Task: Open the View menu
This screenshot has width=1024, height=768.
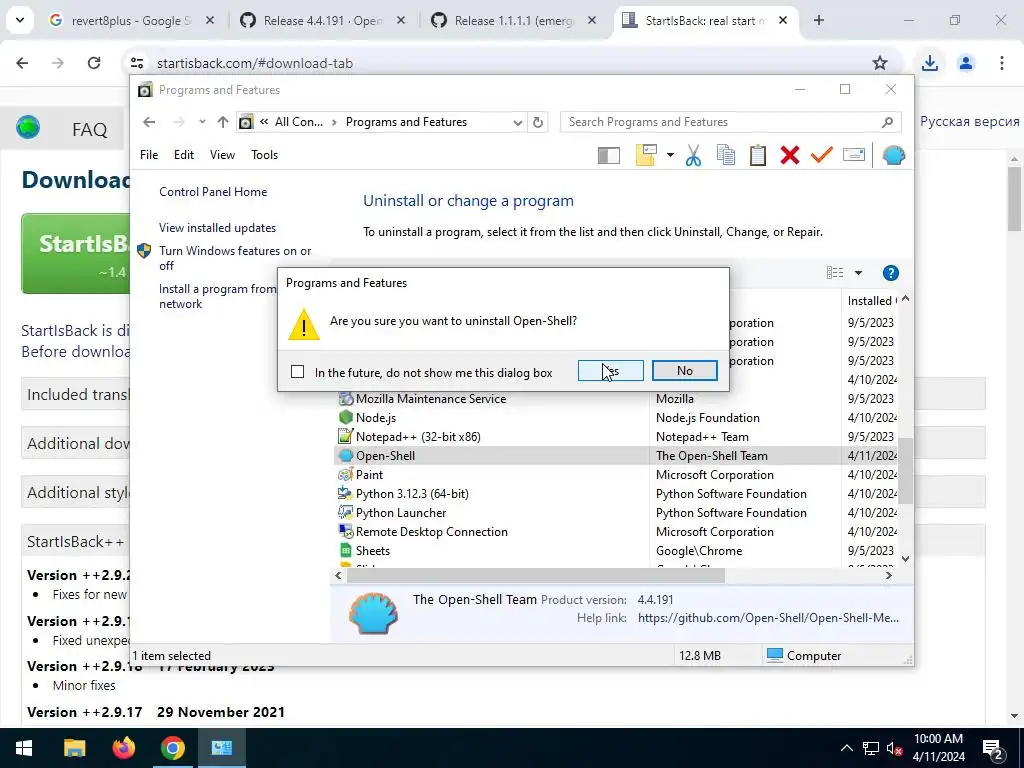Action: coord(222,155)
